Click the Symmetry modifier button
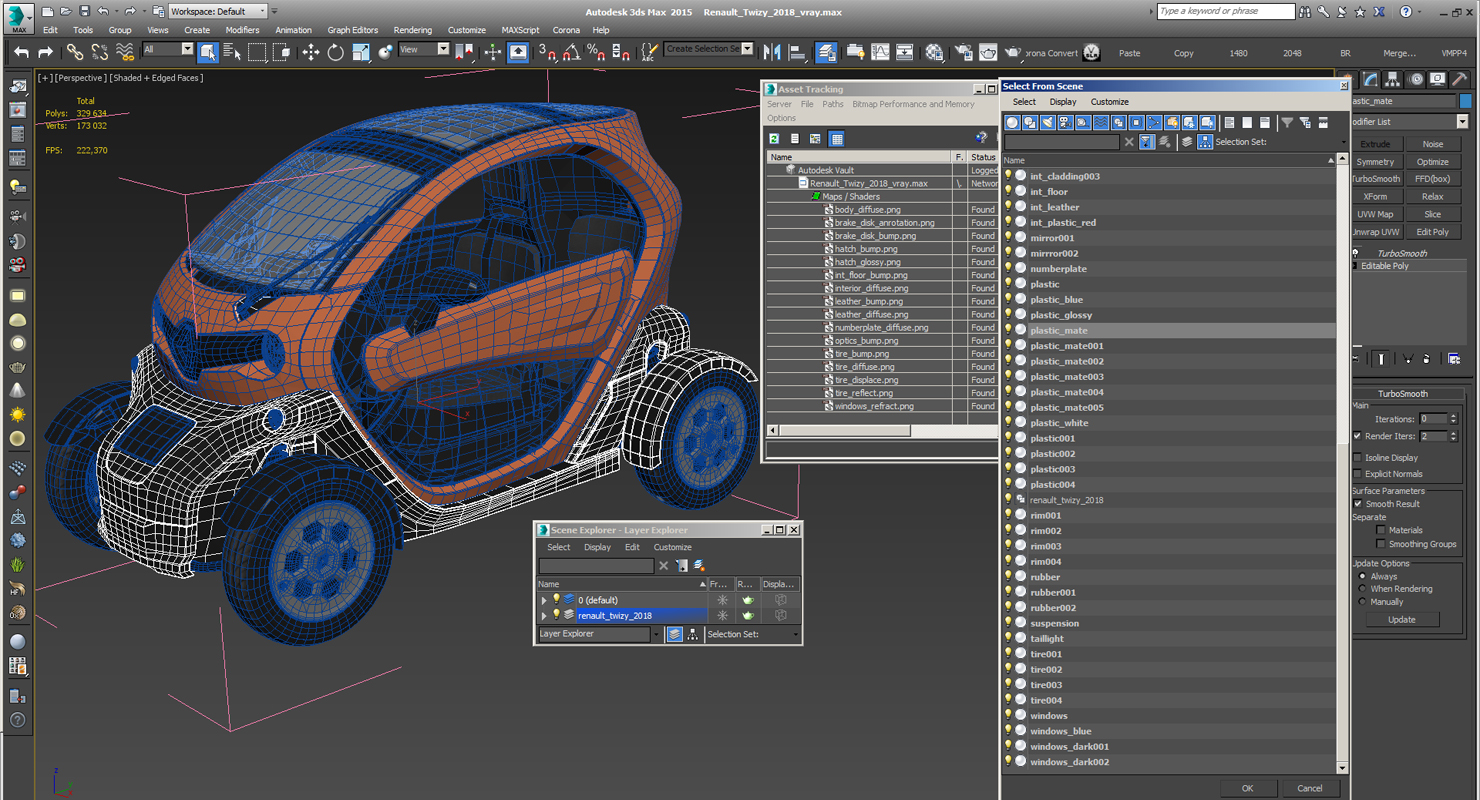 tap(1376, 162)
